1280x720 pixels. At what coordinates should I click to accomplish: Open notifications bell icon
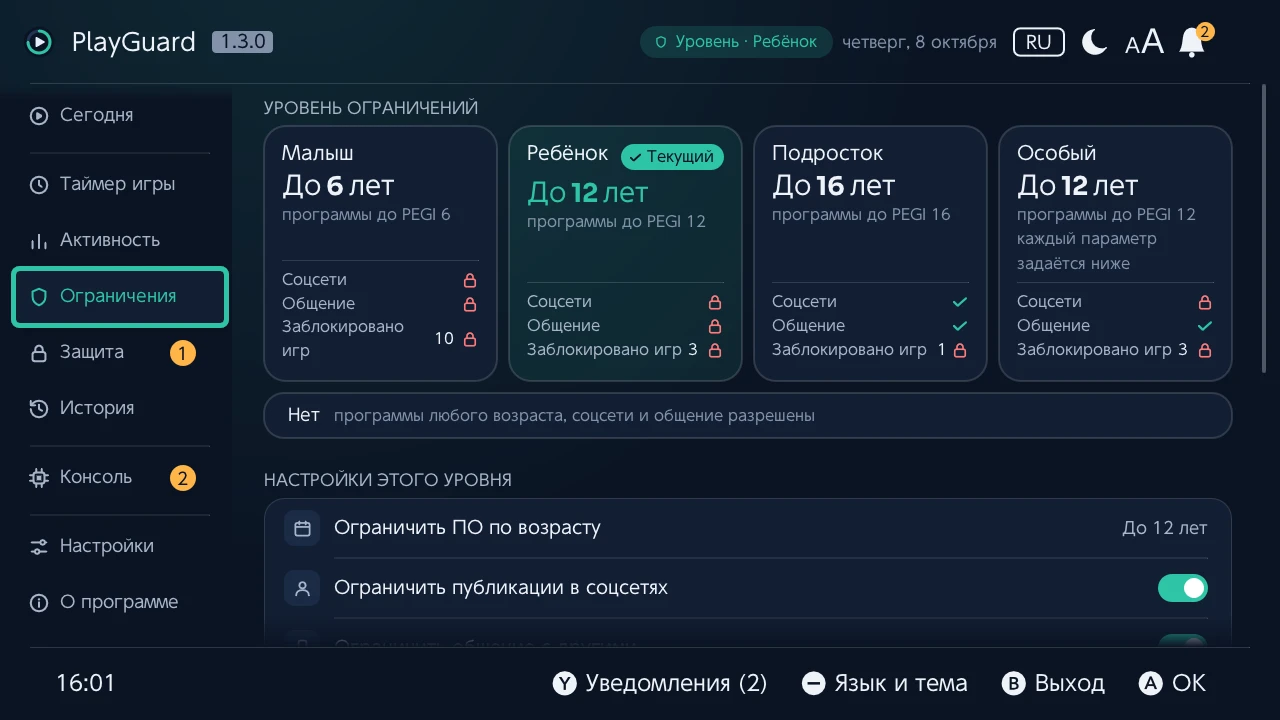(1192, 42)
